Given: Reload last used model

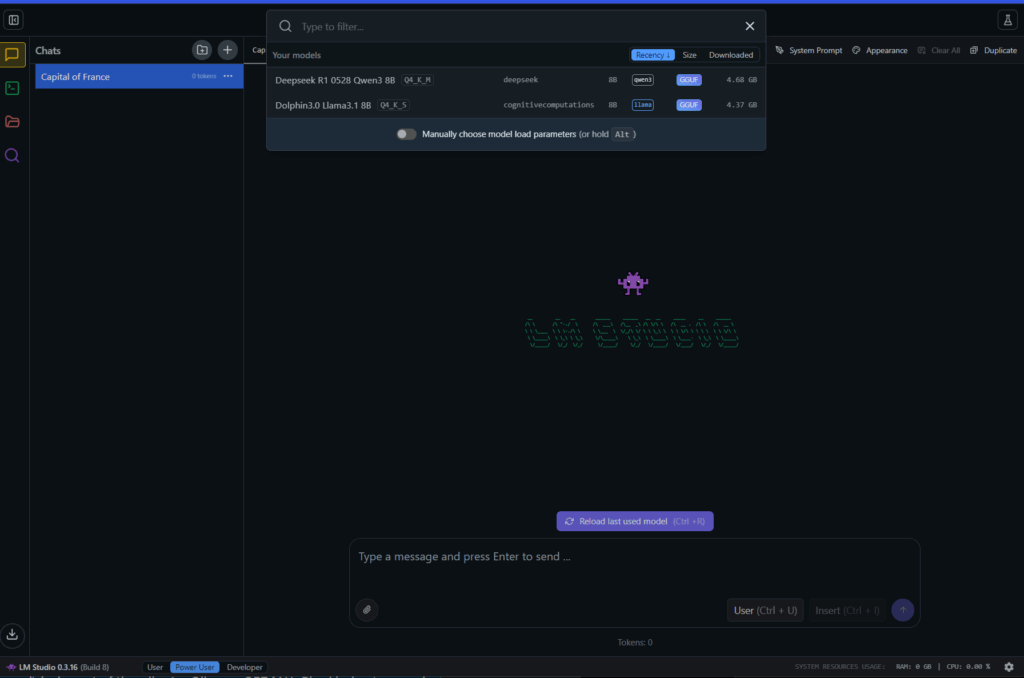Looking at the screenshot, I should pos(634,521).
